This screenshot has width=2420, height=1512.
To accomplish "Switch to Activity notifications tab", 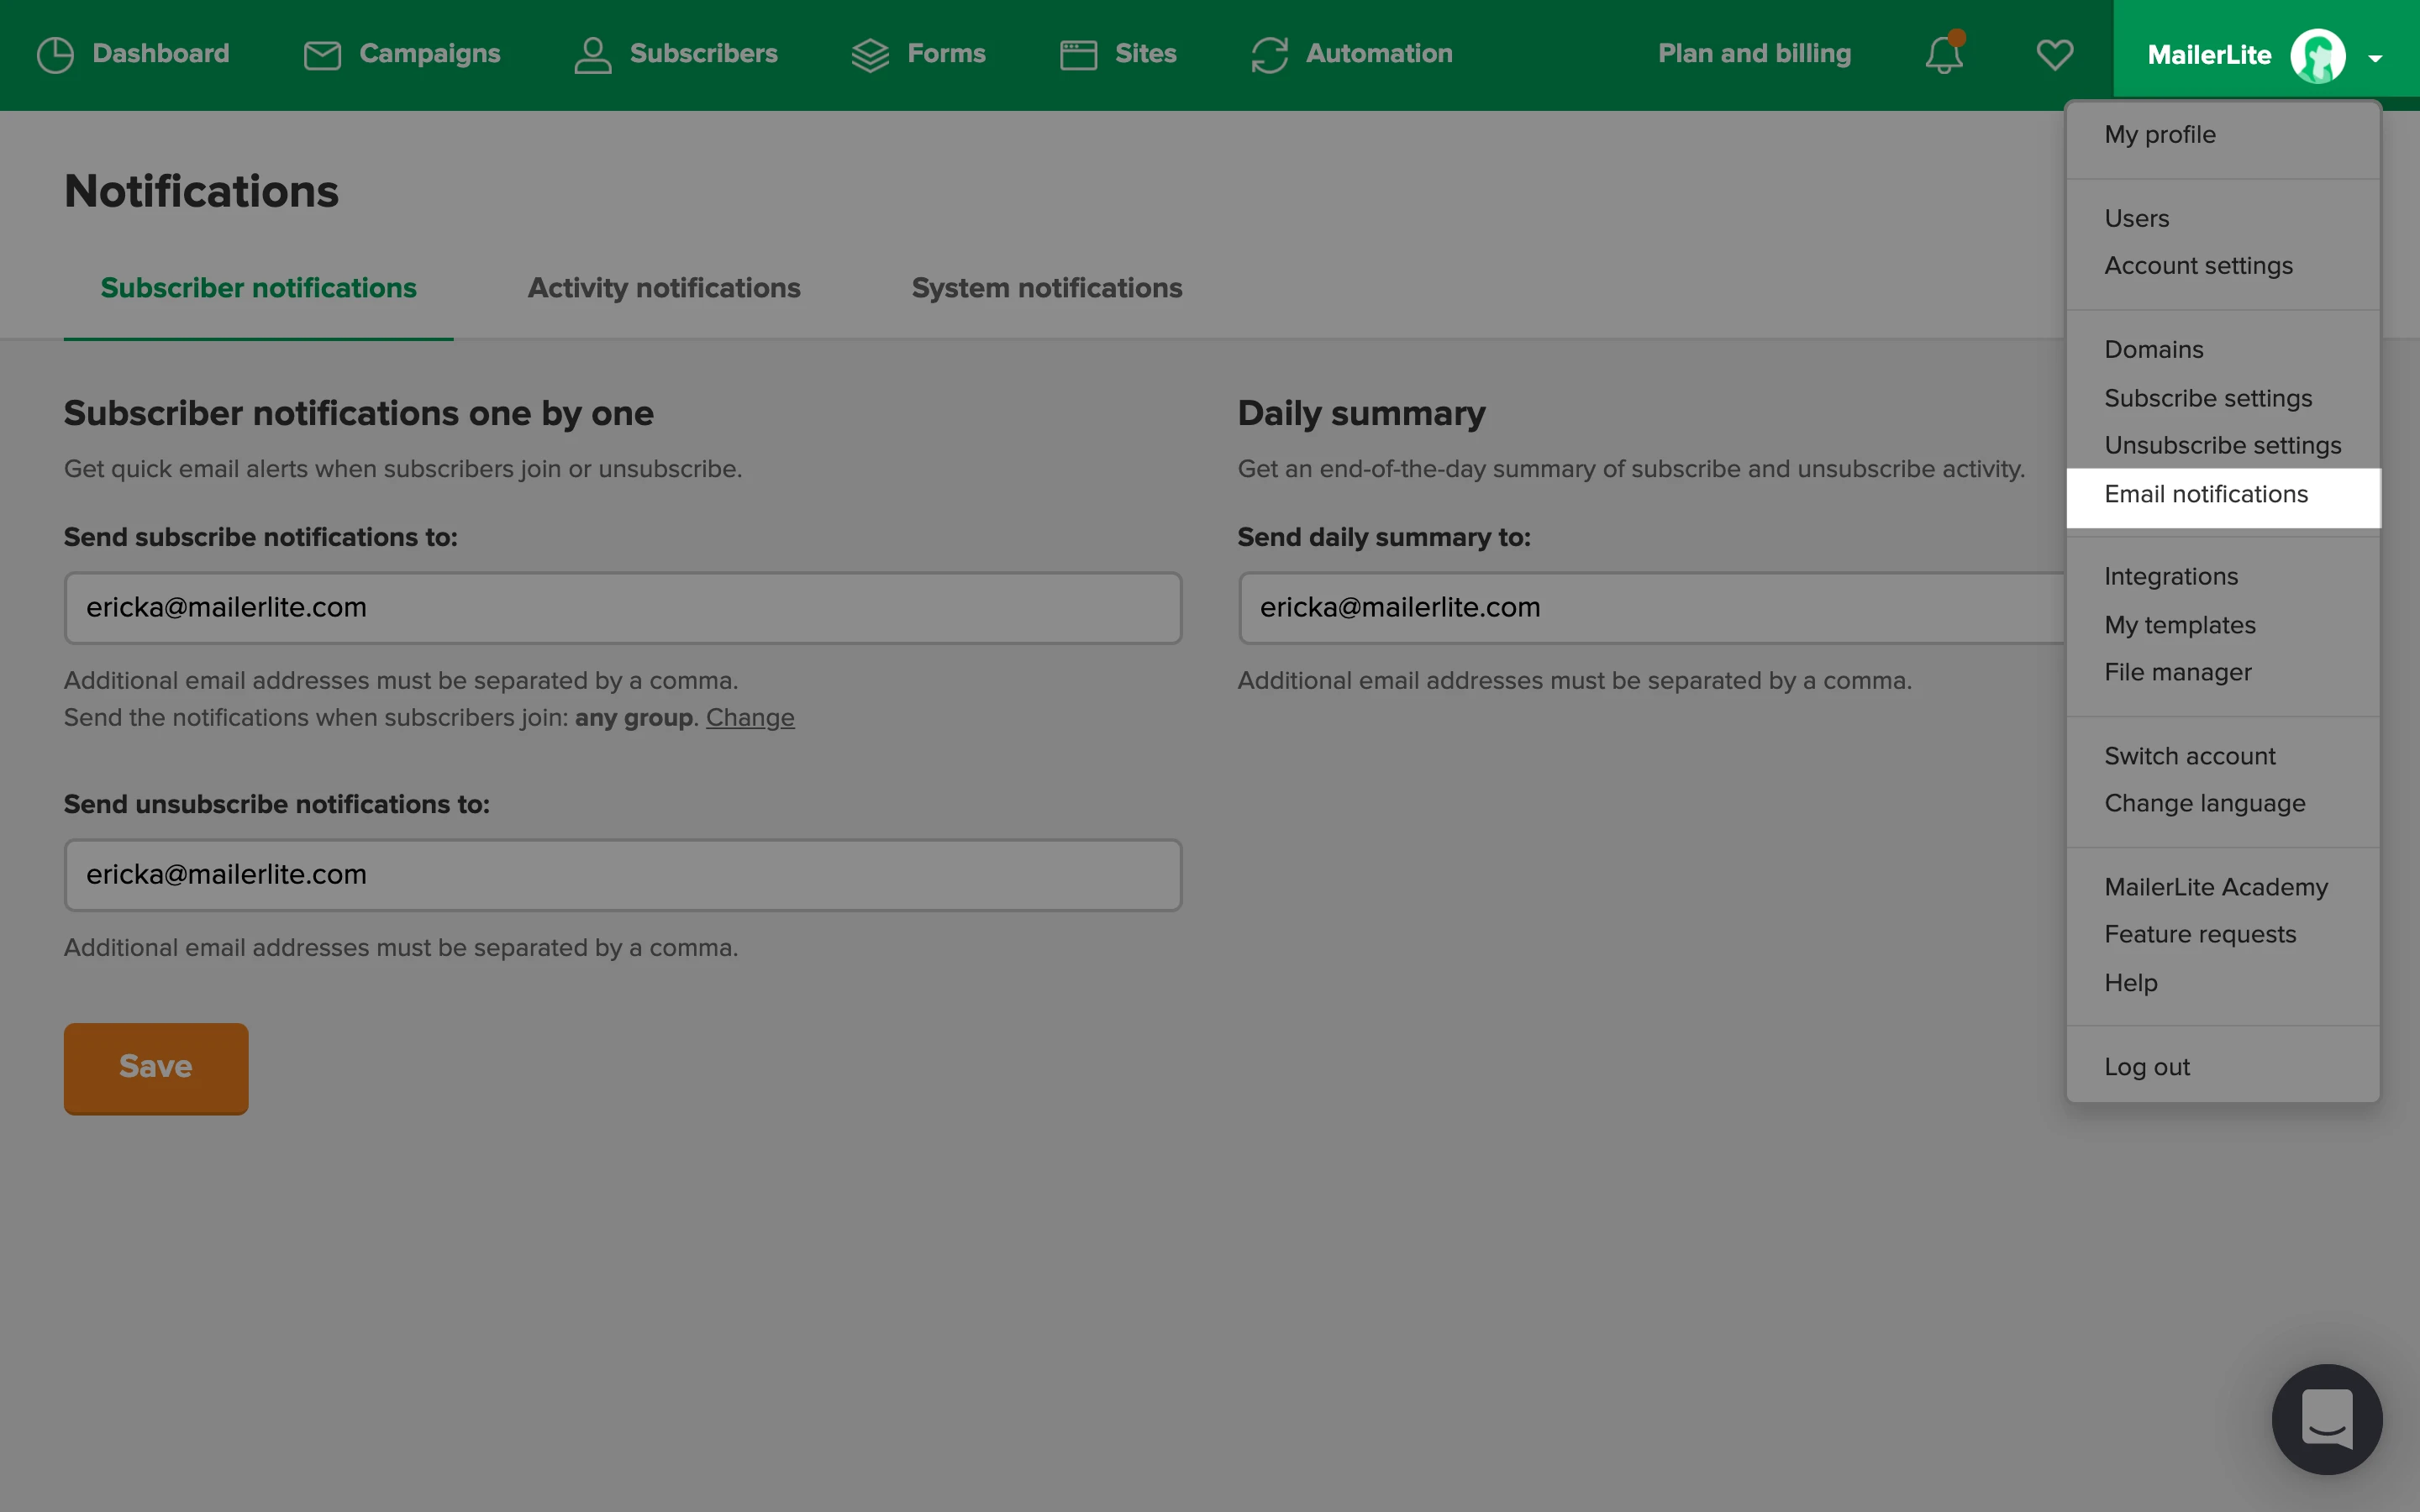I will (663, 288).
